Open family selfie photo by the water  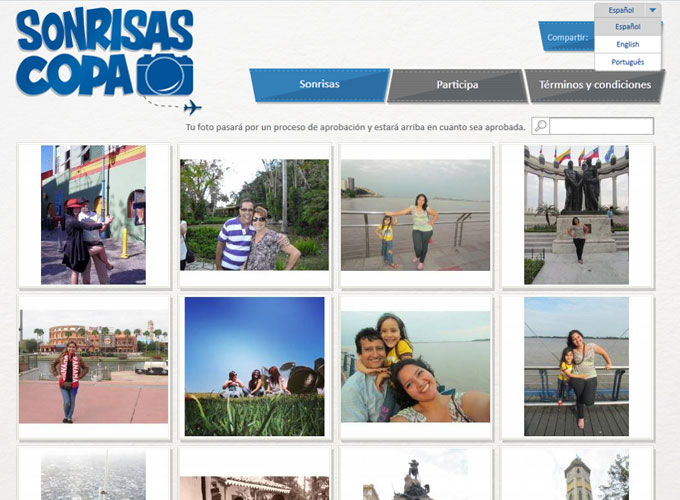point(415,366)
